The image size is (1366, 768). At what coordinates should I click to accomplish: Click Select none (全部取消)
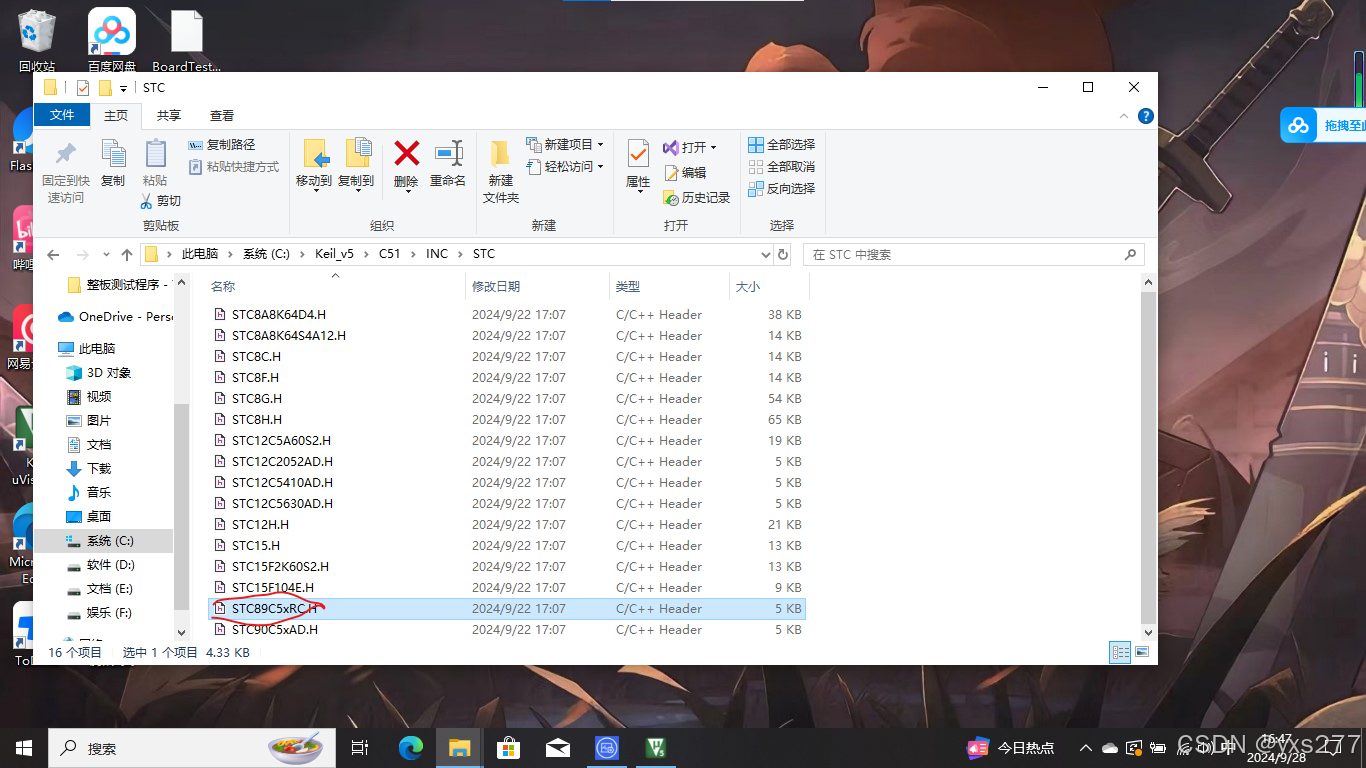click(x=782, y=167)
